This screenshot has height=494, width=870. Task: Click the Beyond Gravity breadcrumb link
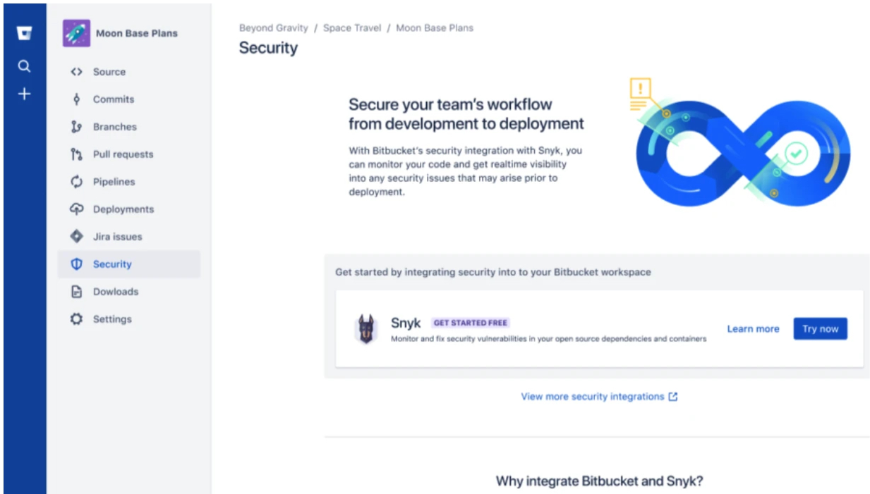(275, 28)
